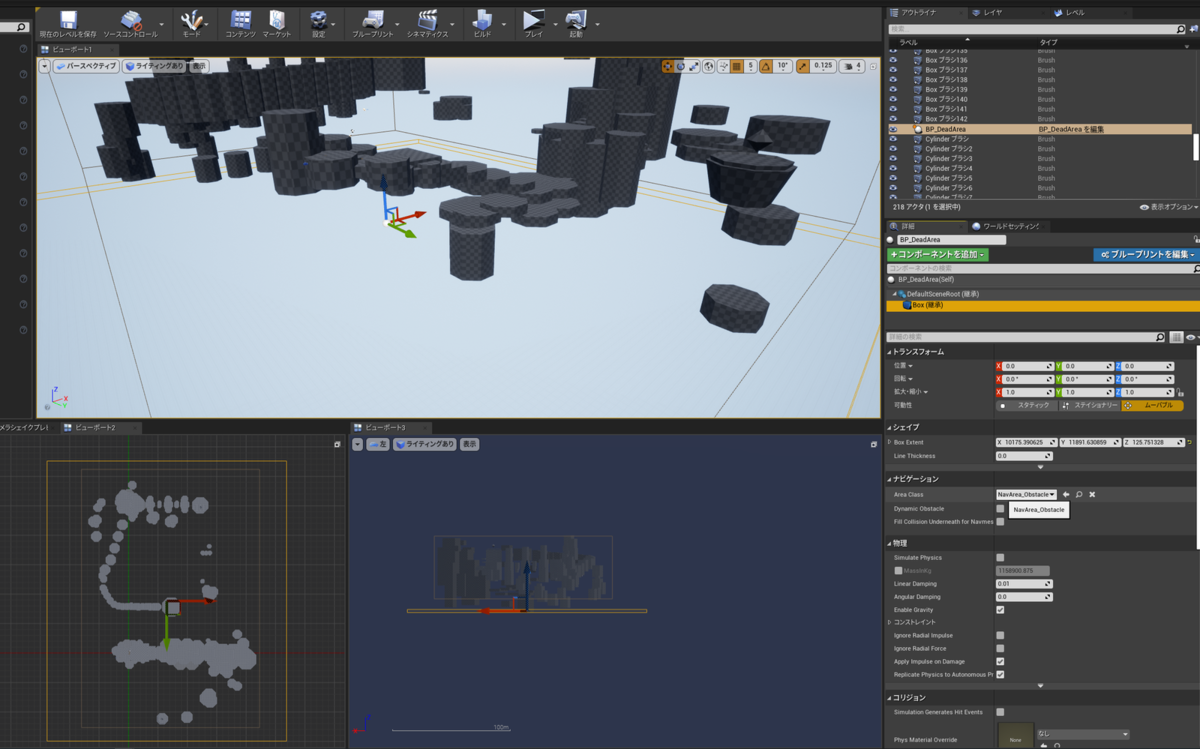Open the Modes (モード) toolbar icon
The image size is (1200, 749).
pos(191,20)
